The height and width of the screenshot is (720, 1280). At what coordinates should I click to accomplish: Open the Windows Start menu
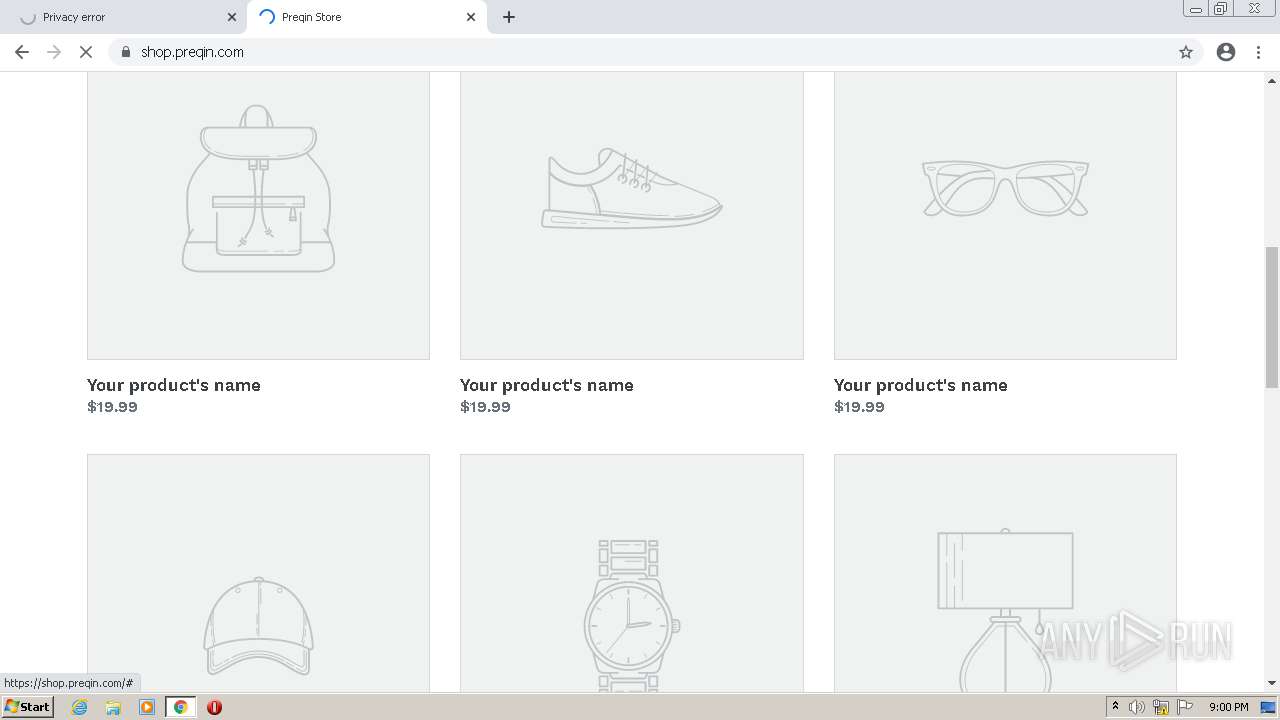27,707
